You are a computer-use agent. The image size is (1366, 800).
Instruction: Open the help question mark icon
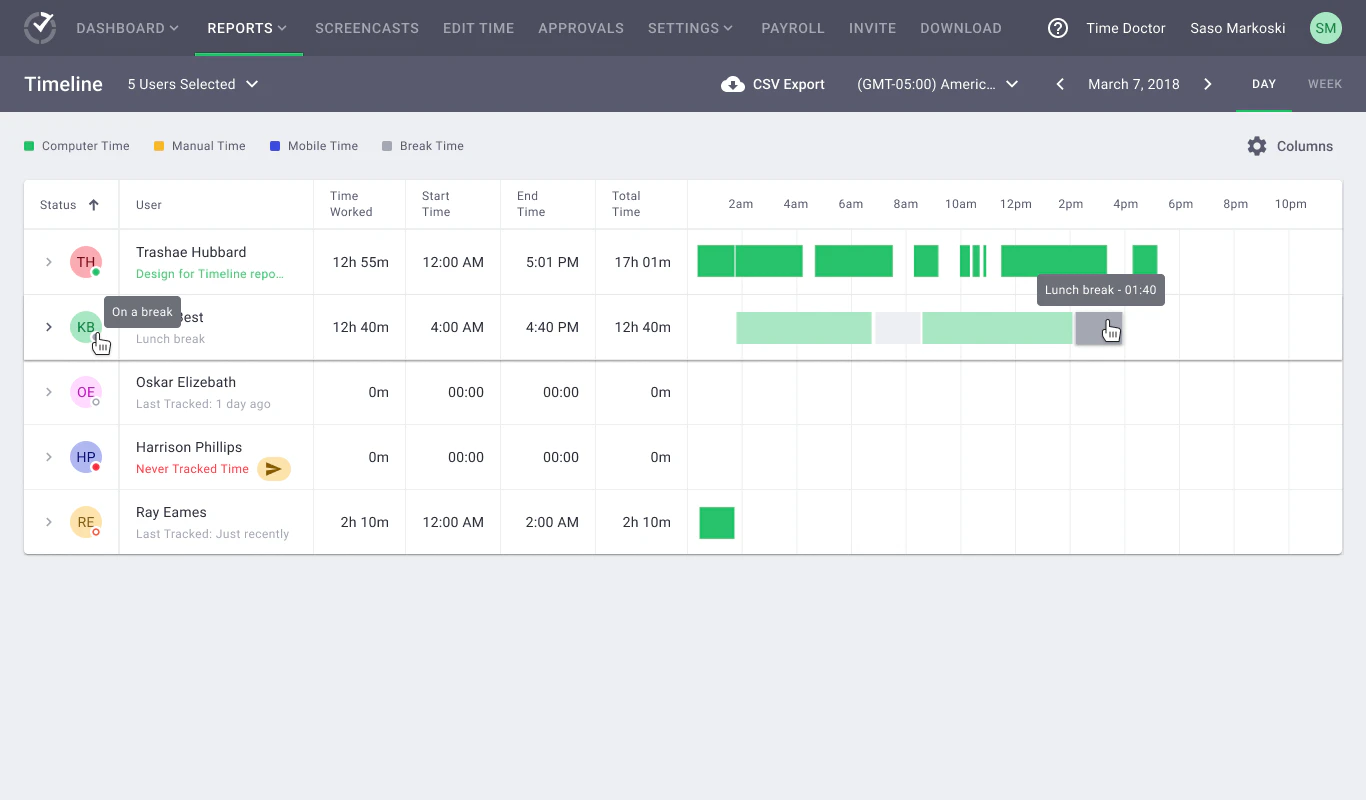1057,28
